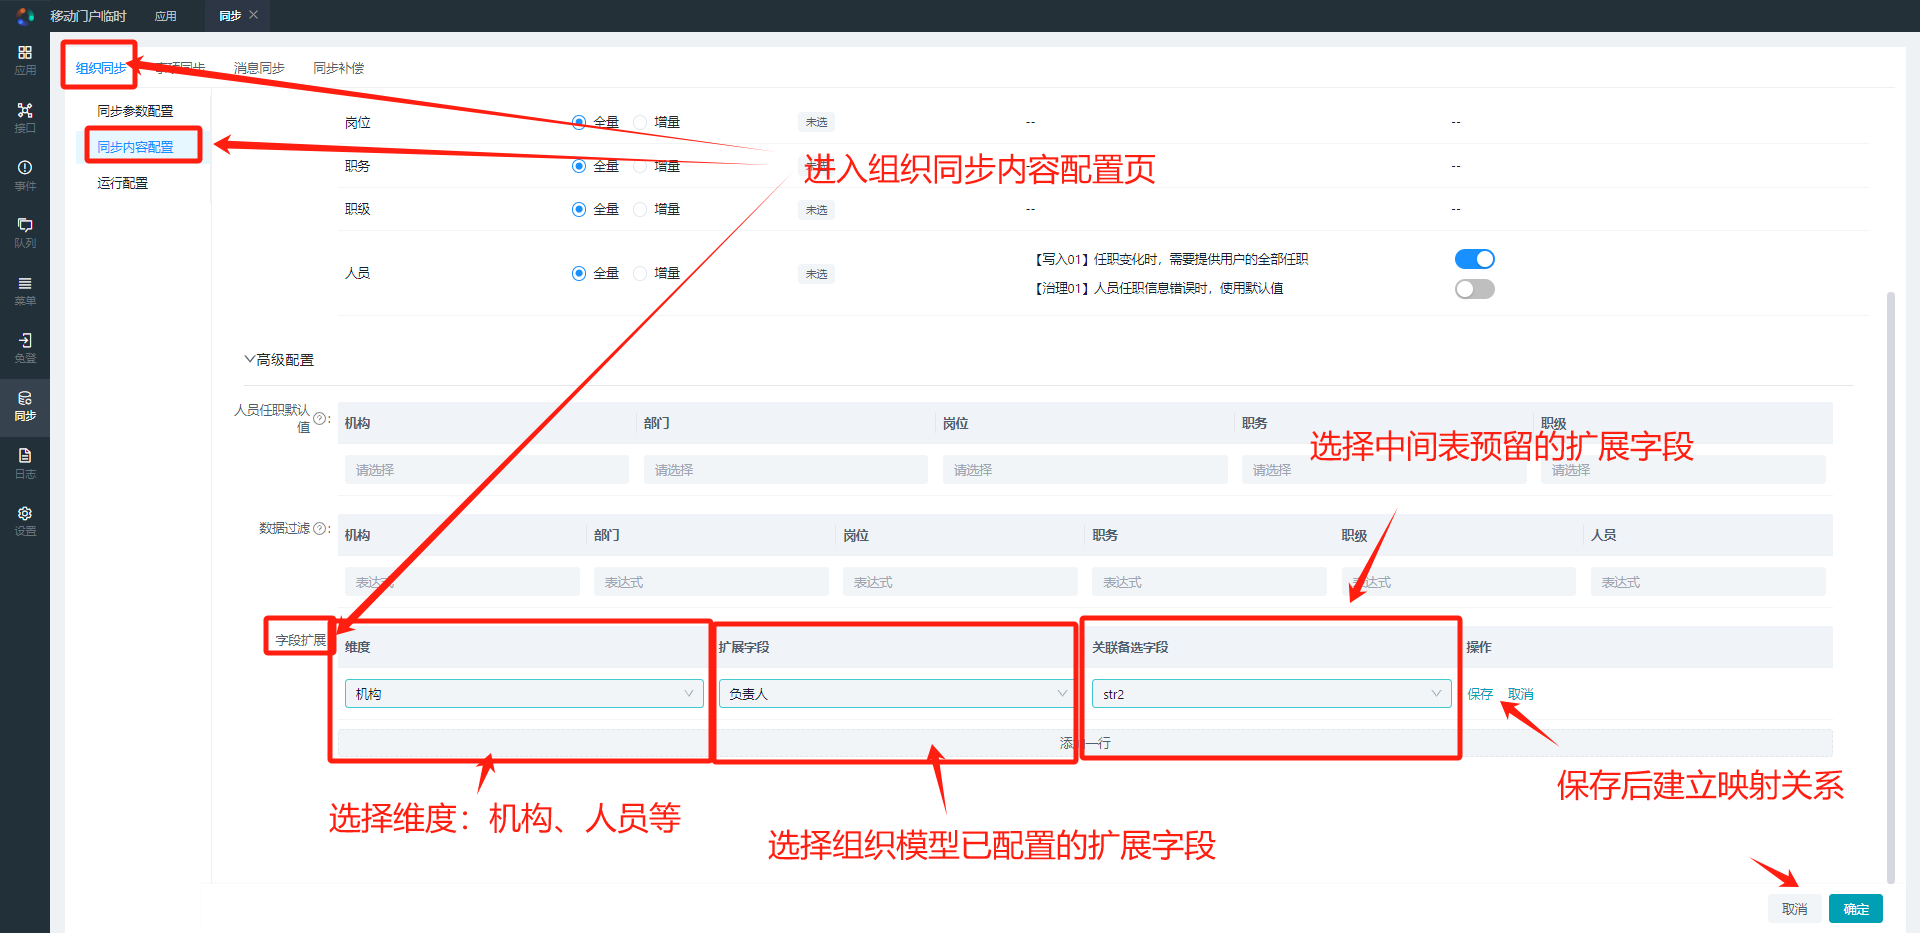Click the 添加一行 button
1920x933 pixels.
(x=1085, y=743)
